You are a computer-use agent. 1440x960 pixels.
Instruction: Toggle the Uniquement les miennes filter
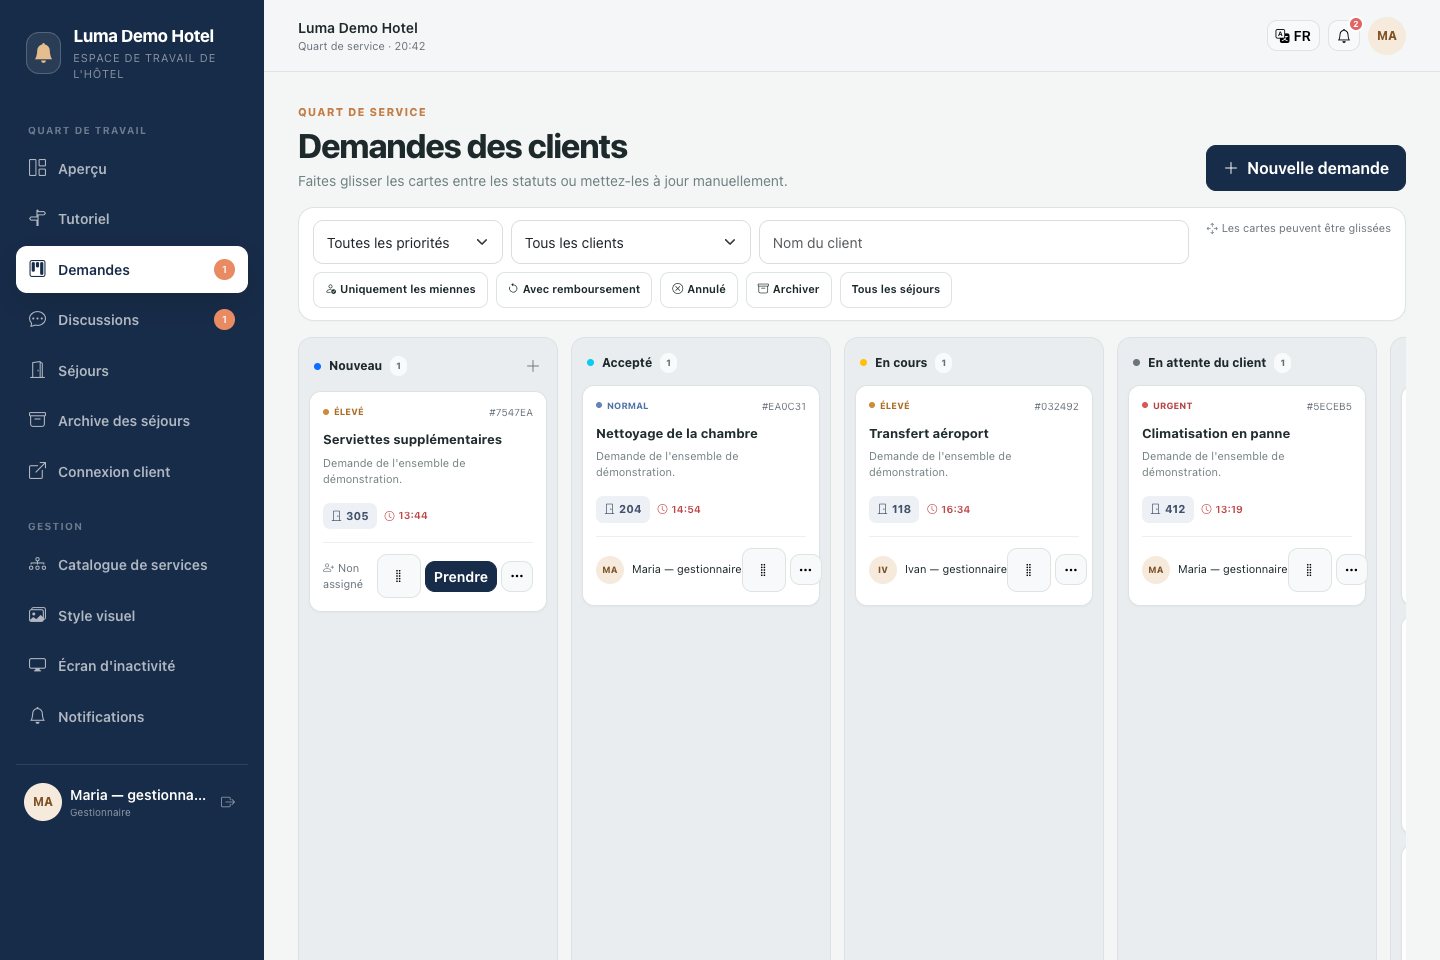tap(400, 289)
